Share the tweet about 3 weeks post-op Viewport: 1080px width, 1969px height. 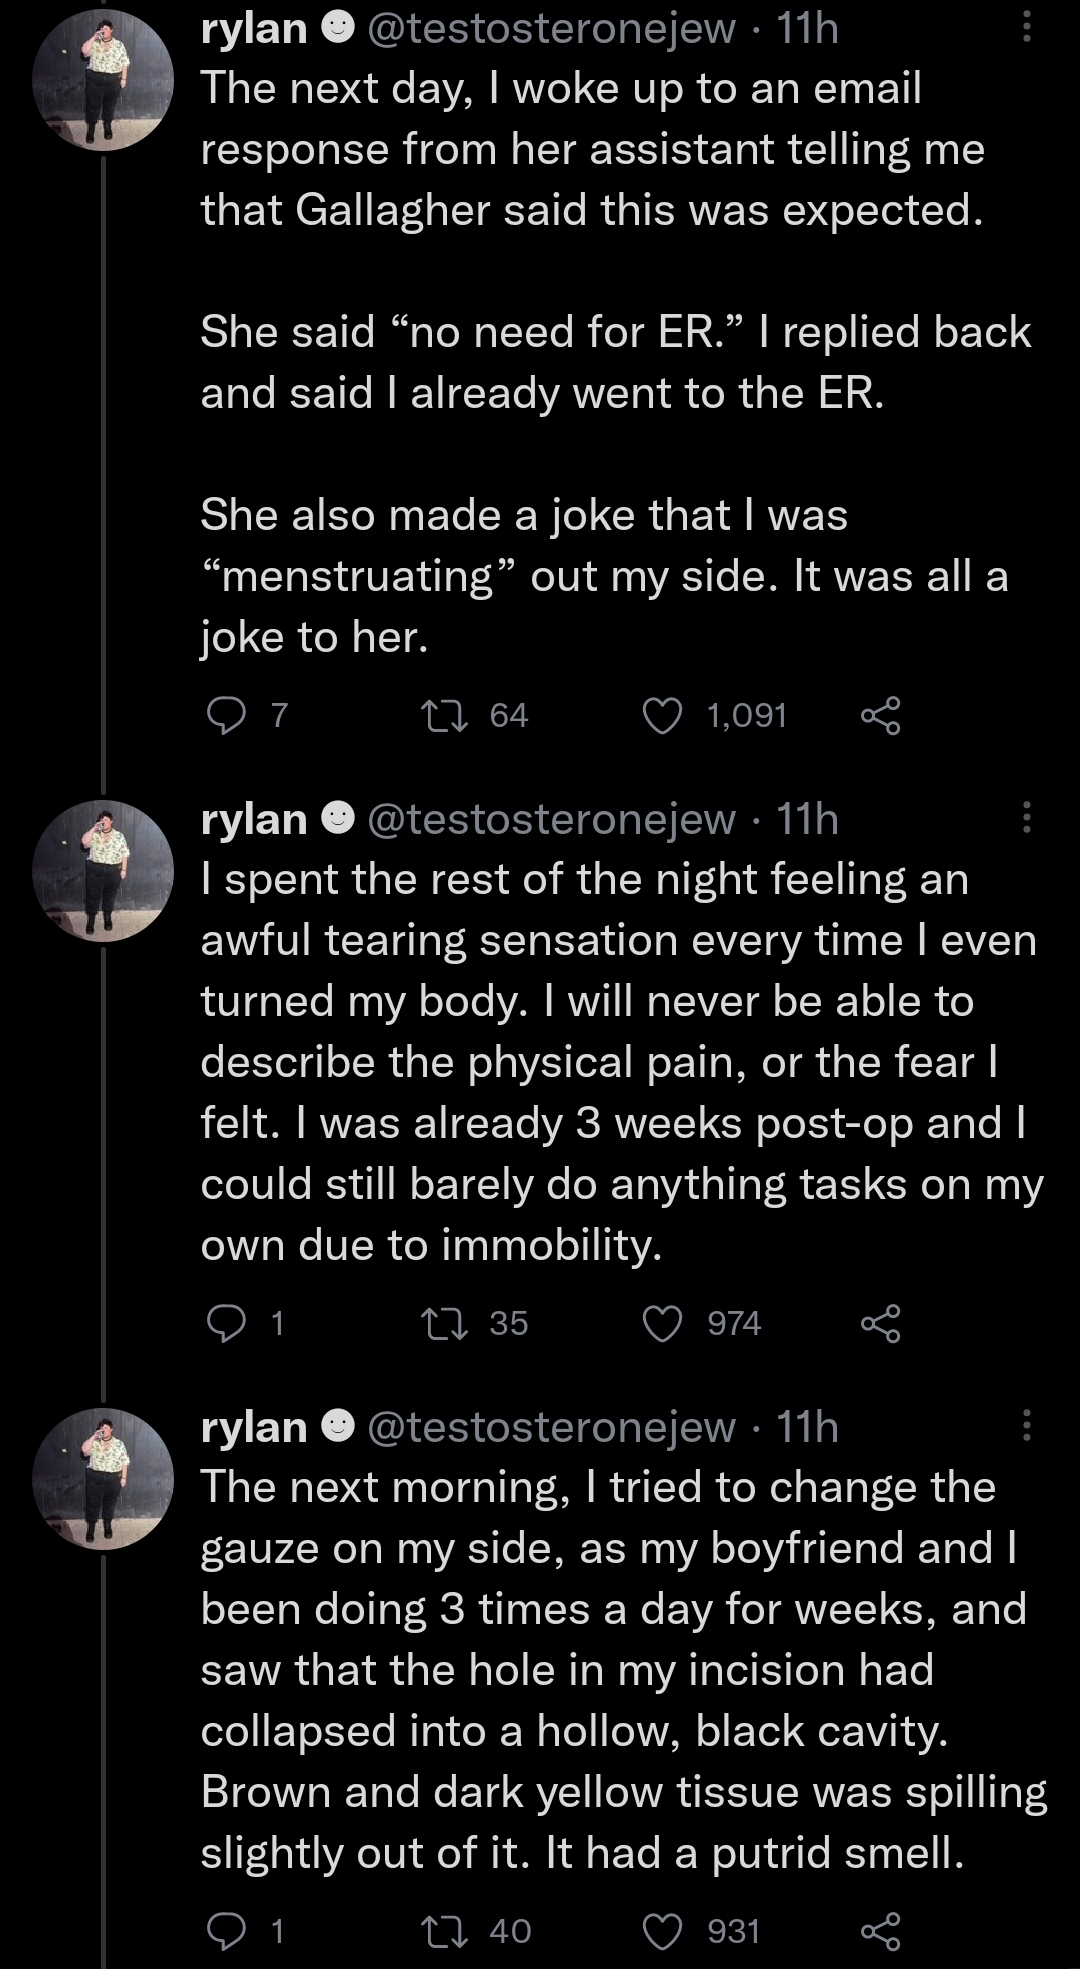pos(881,1324)
